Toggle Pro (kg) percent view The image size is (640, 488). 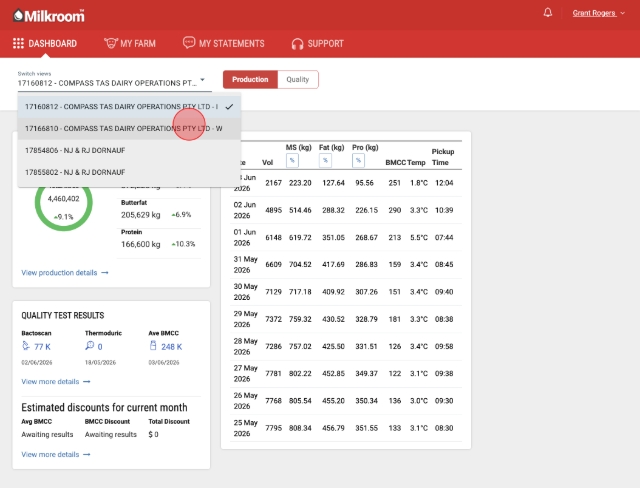coord(358,160)
